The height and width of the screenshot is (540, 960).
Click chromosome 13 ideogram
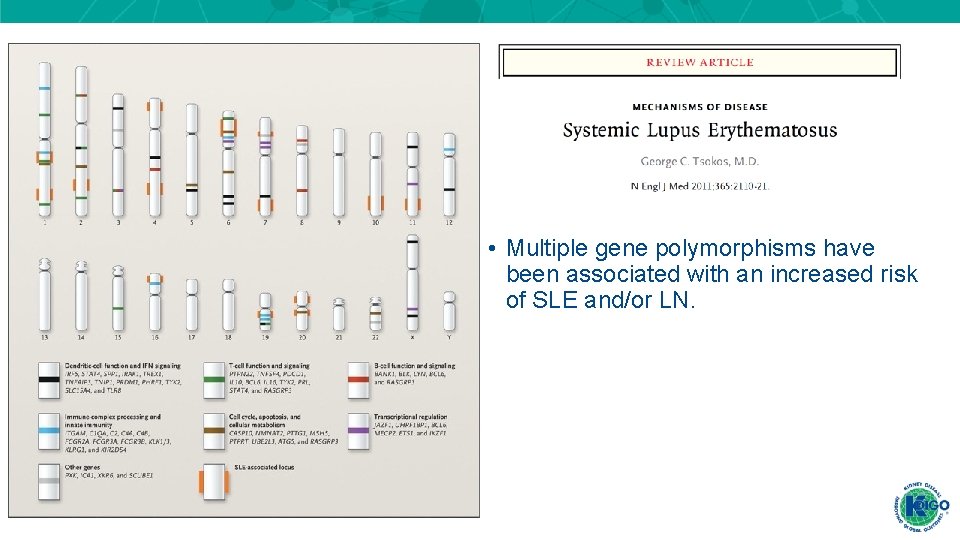coord(45,294)
